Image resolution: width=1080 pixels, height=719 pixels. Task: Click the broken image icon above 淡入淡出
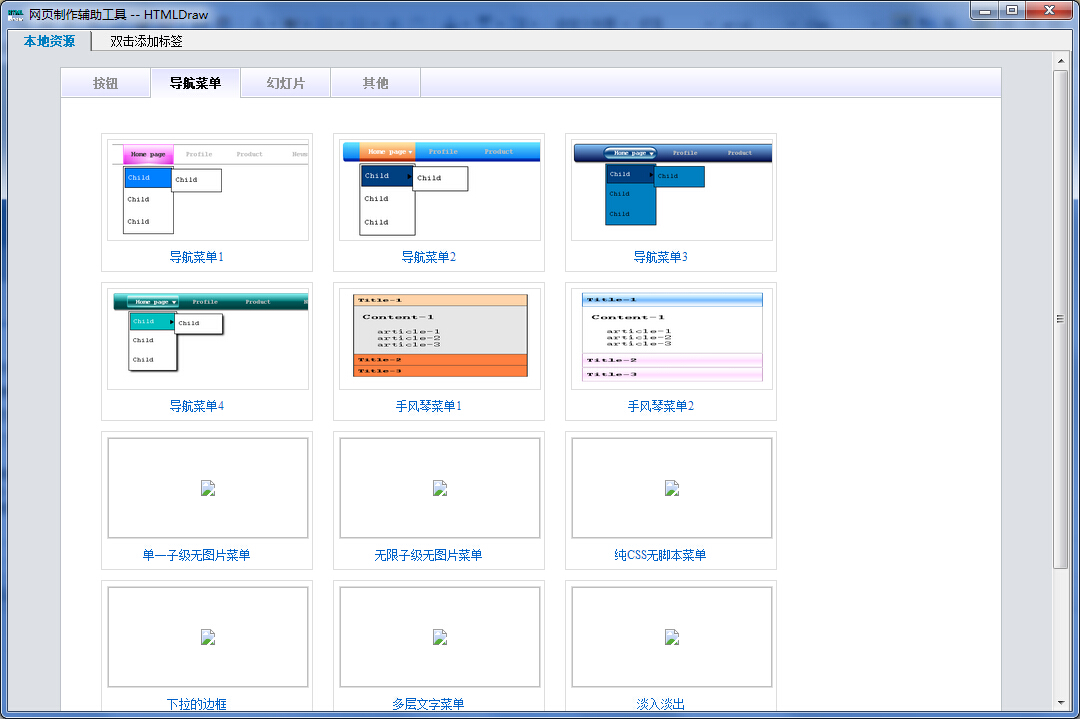coord(672,637)
